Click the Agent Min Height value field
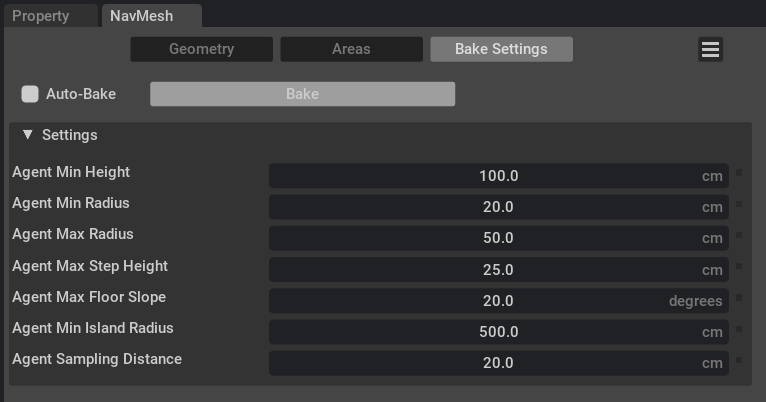The height and width of the screenshot is (402, 766). tap(498, 176)
